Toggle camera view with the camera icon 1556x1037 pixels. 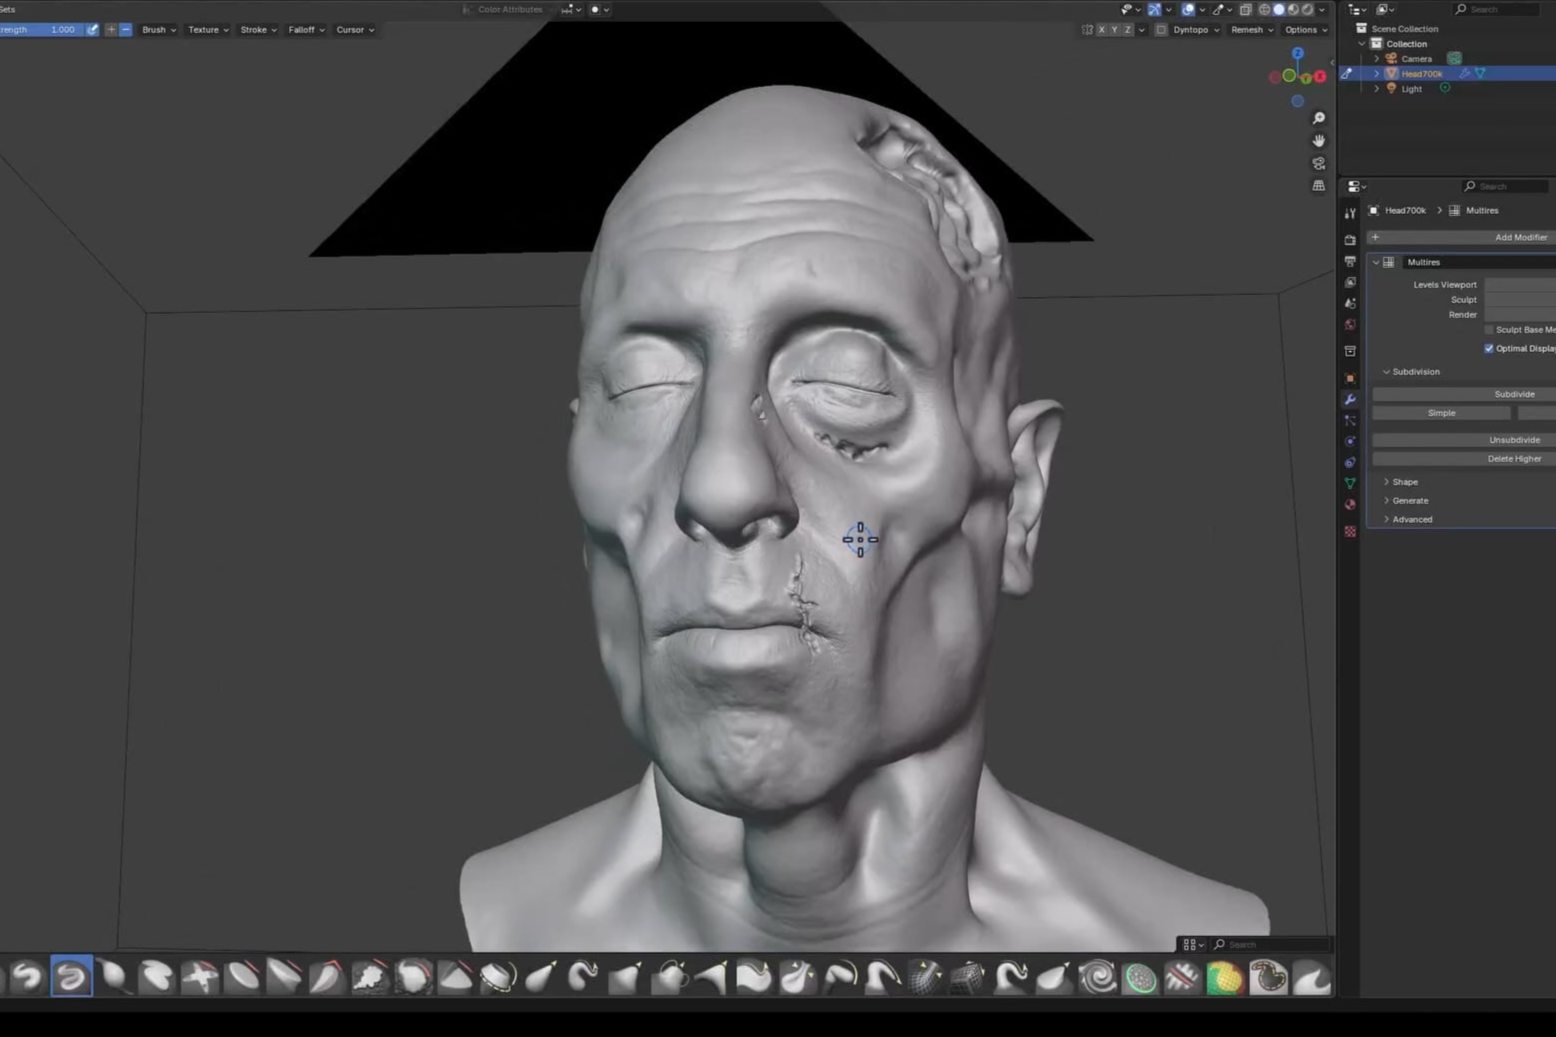(1318, 163)
